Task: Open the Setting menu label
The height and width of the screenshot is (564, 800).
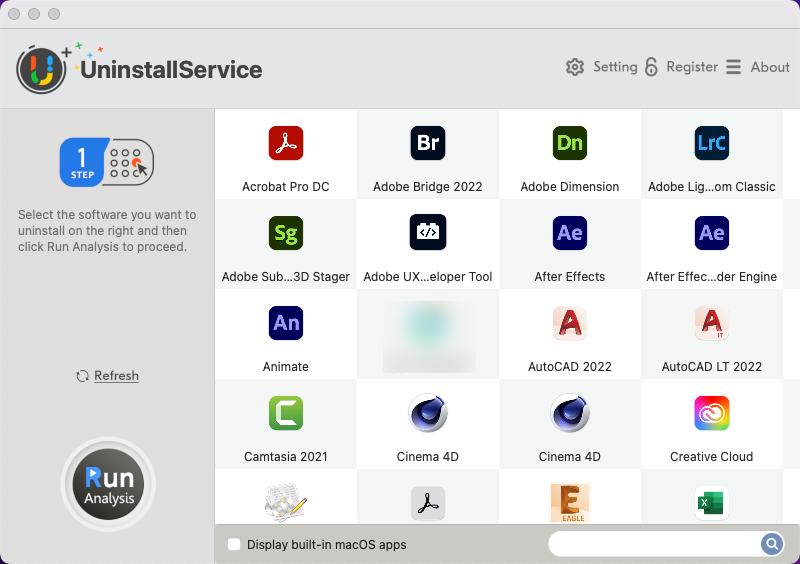Action: point(615,67)
